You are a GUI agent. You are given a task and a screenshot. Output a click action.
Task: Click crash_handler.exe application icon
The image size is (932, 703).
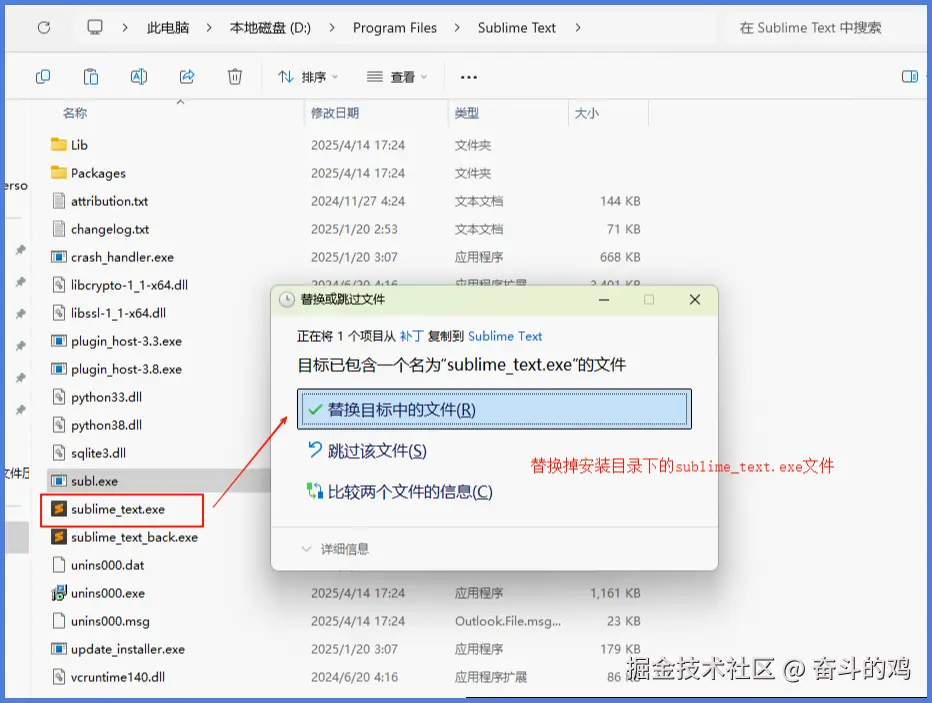coord(58,257)
